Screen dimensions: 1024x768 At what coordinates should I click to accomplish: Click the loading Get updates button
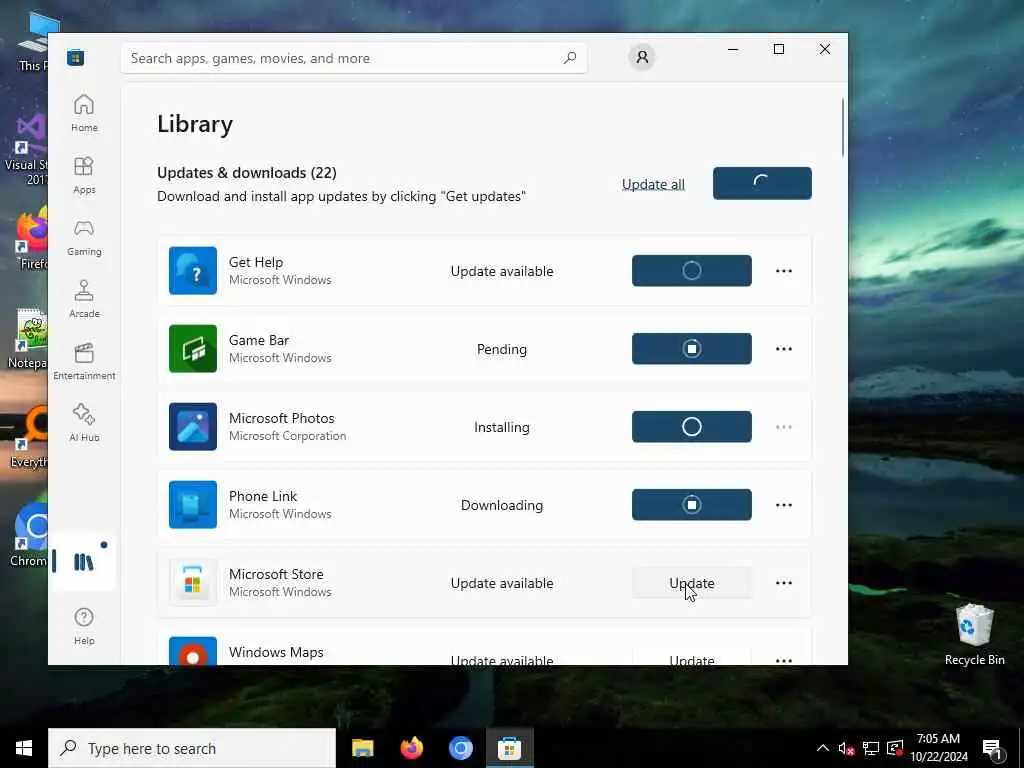pyautogui.click(x=762, y=184)
